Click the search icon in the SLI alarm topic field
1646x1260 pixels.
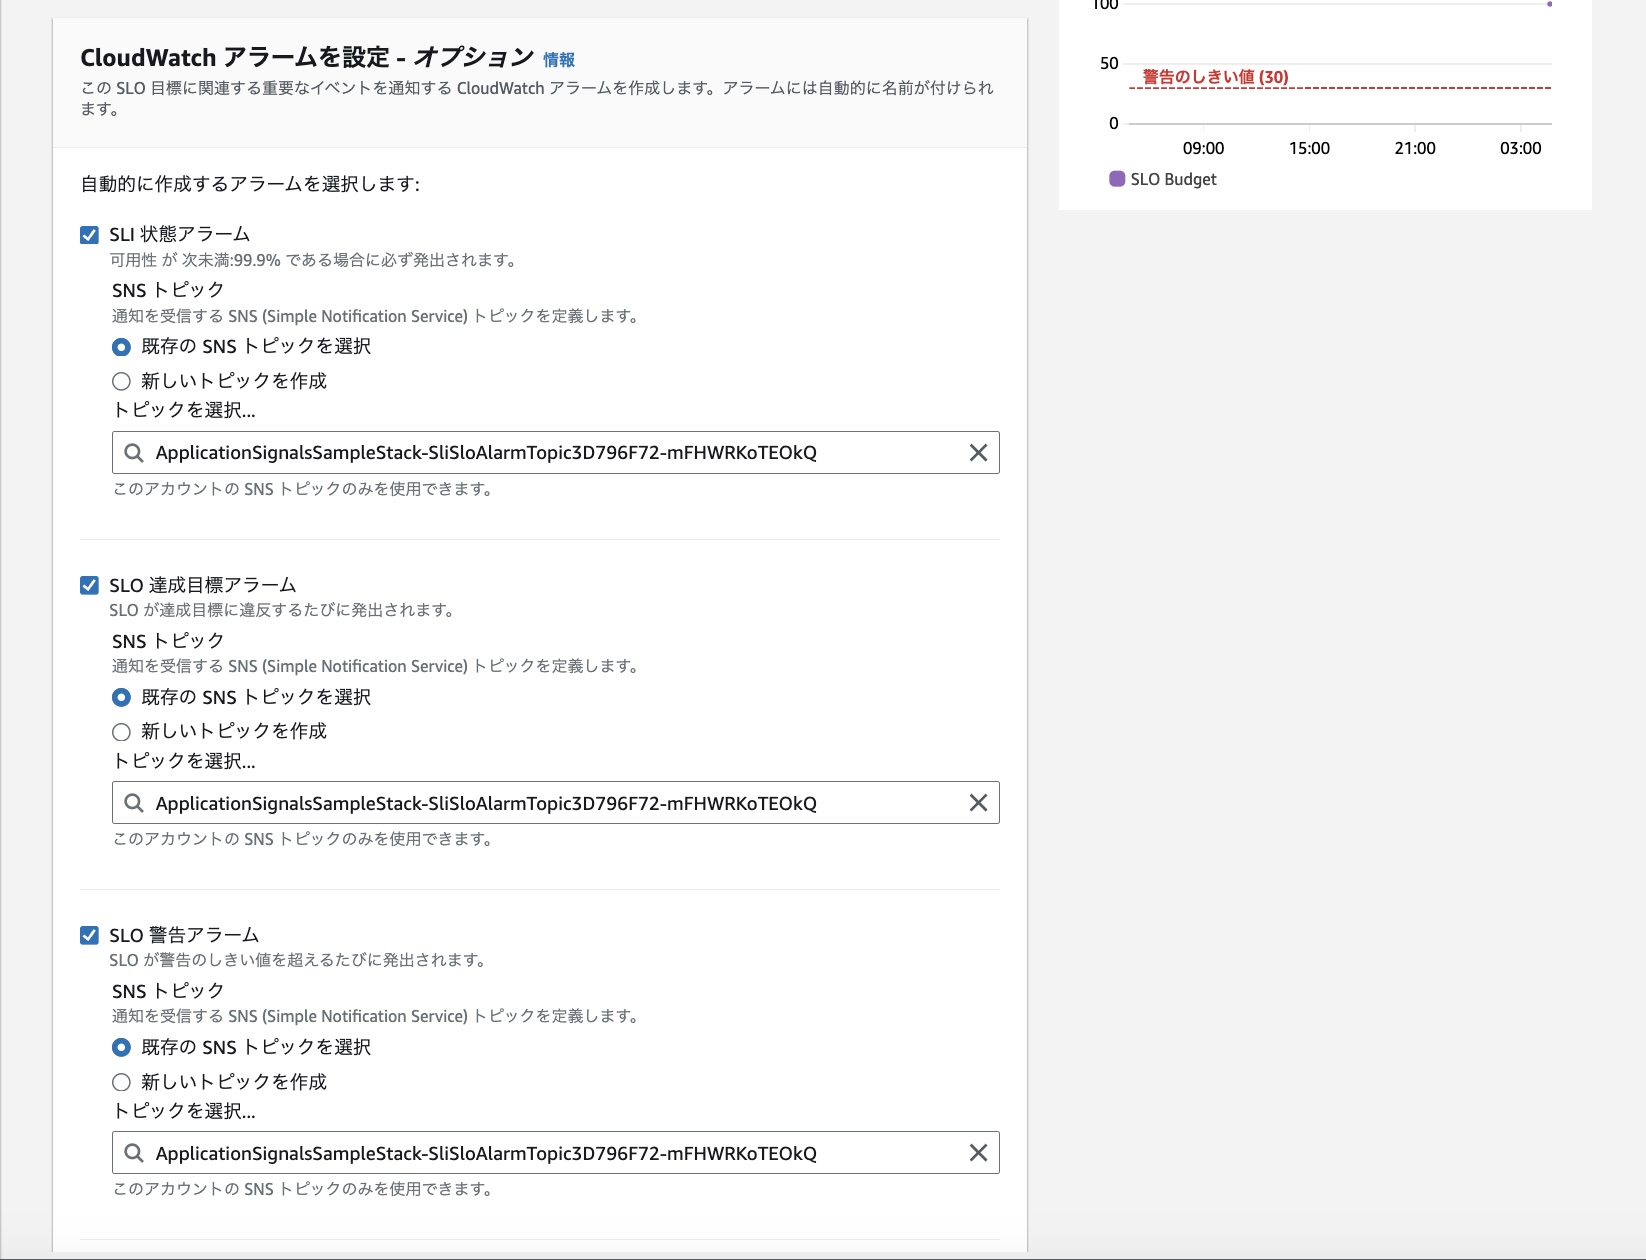click(x=134, y=452)
